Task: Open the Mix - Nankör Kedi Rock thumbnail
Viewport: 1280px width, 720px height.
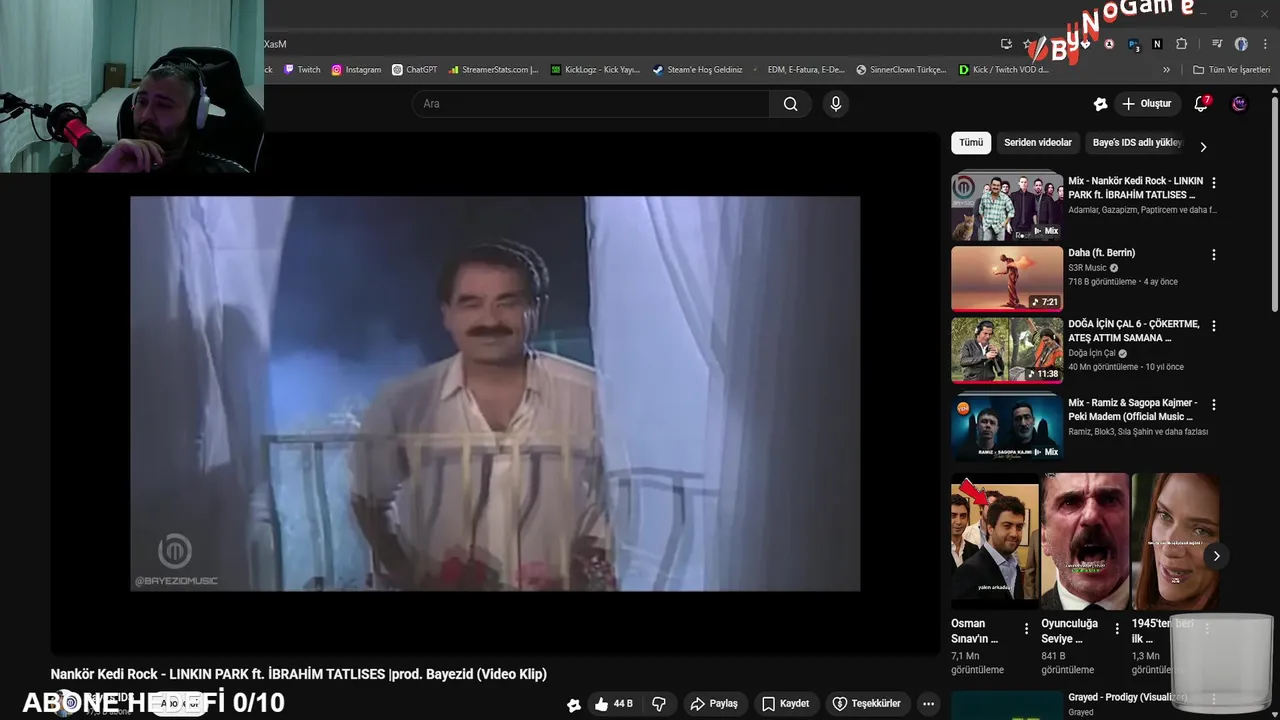Action: pos(1007,206)
